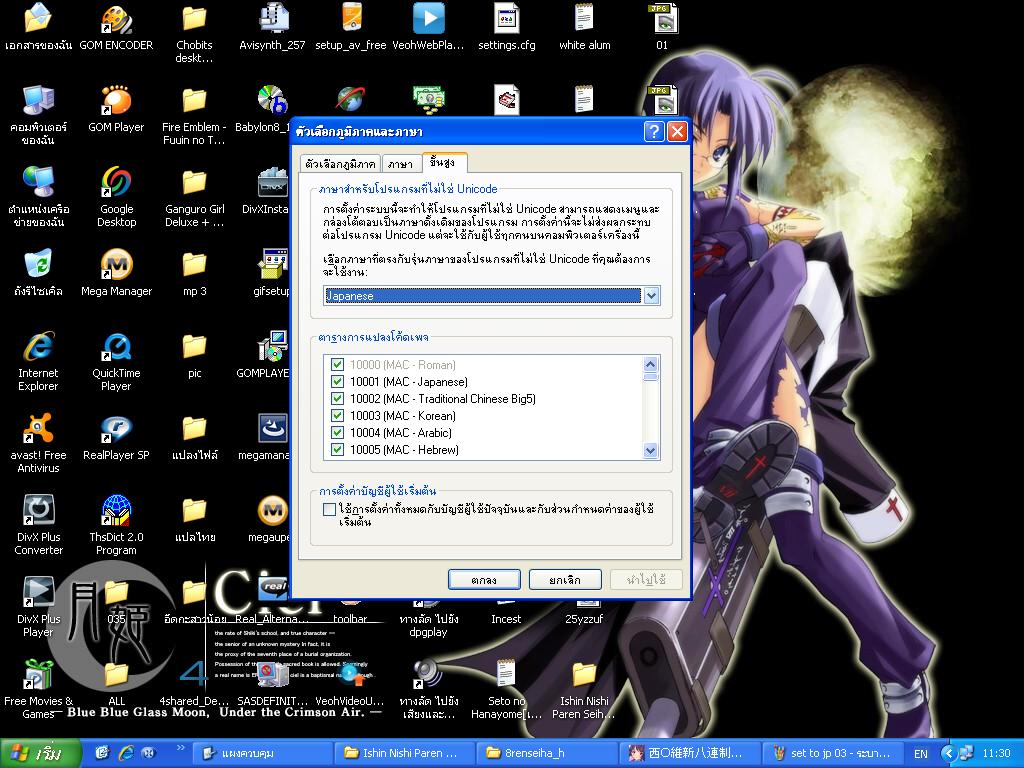1024x768 pixels.
Task: Close the regional options dialog
Action: [677, 132]
